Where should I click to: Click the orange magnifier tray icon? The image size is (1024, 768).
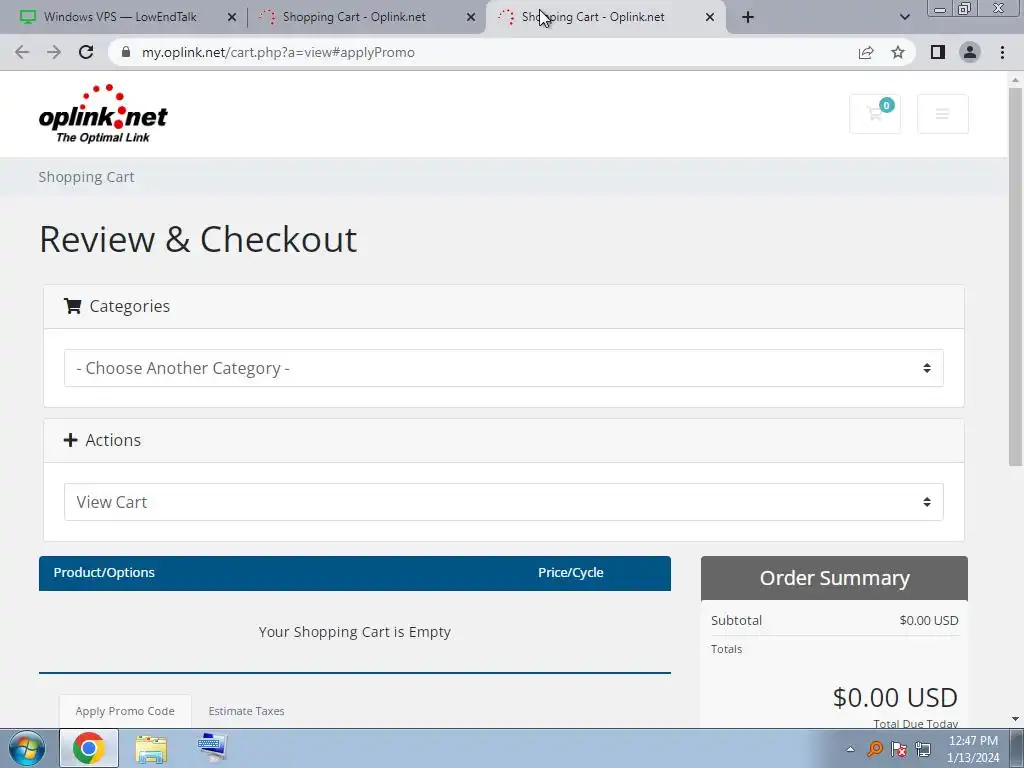[x=874, y=749]
